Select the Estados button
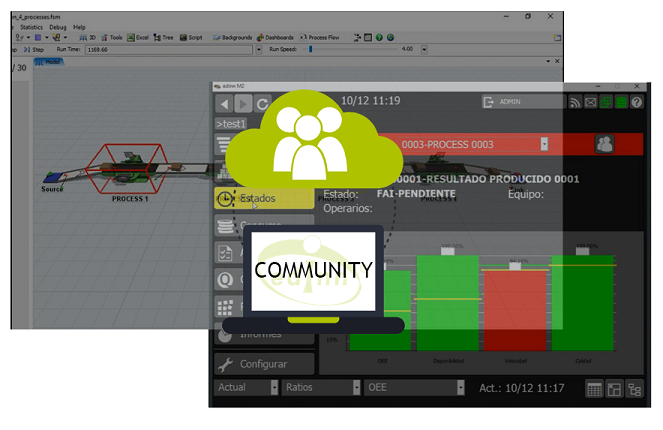This screenshot has height=430, width=663. [264, 198]
